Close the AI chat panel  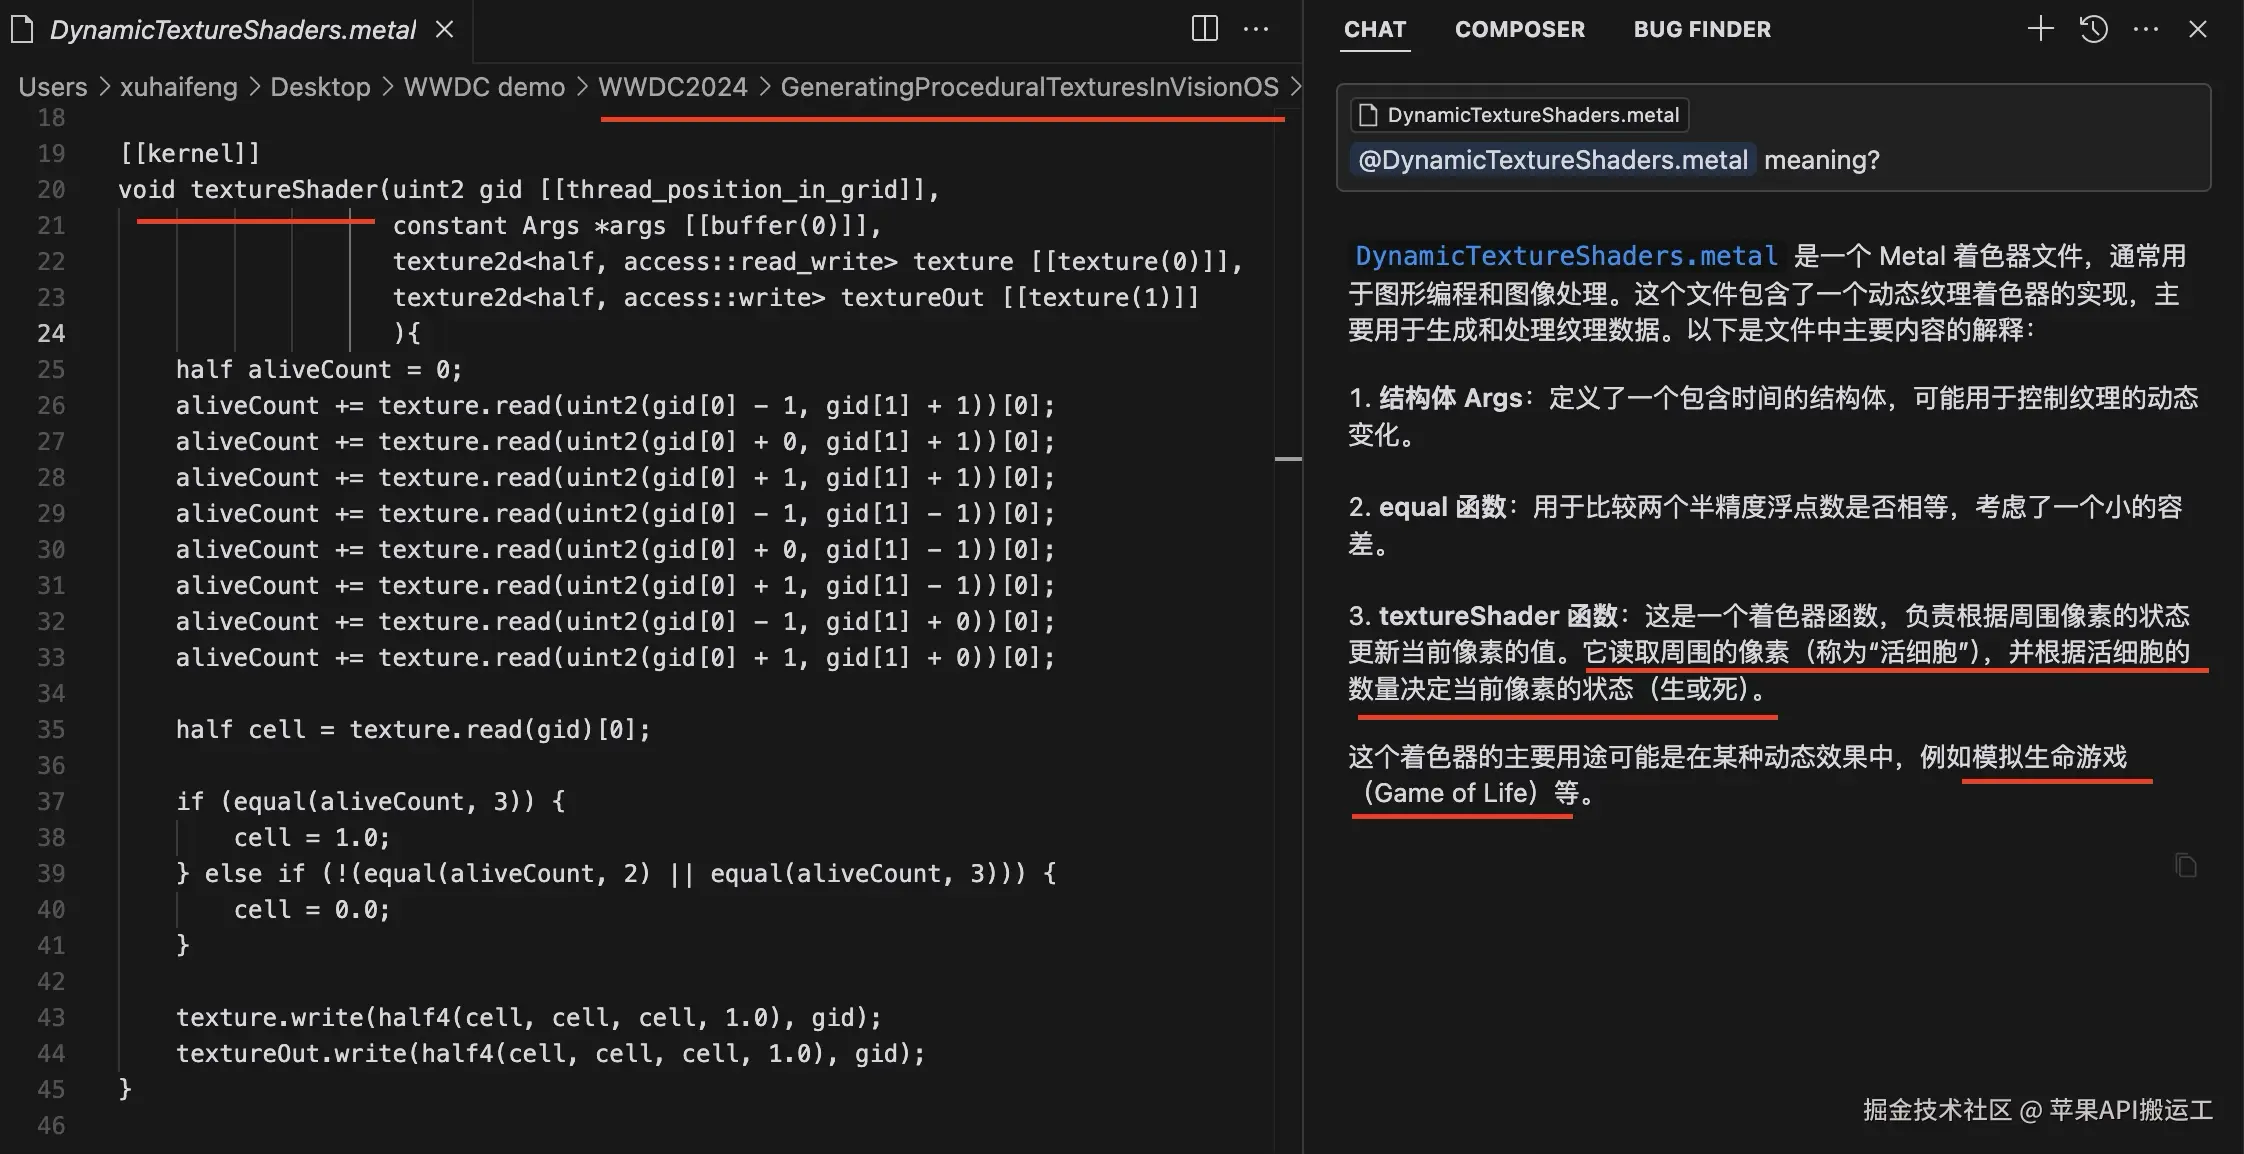(x=2197, y=29)
